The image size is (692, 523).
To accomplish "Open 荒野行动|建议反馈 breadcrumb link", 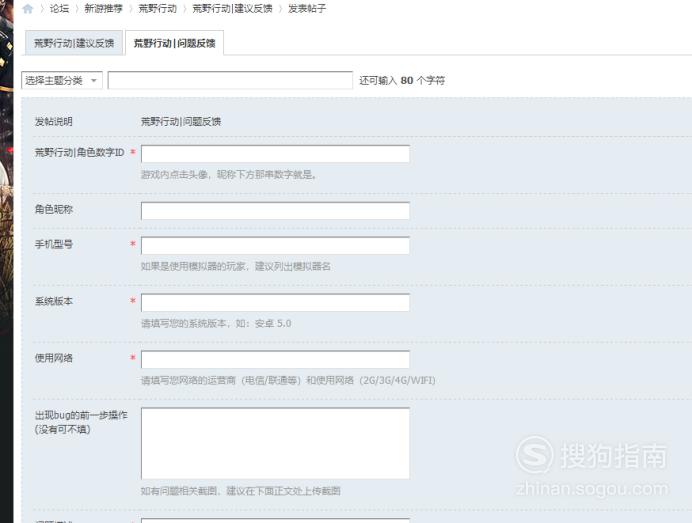I will pos(232,8).
